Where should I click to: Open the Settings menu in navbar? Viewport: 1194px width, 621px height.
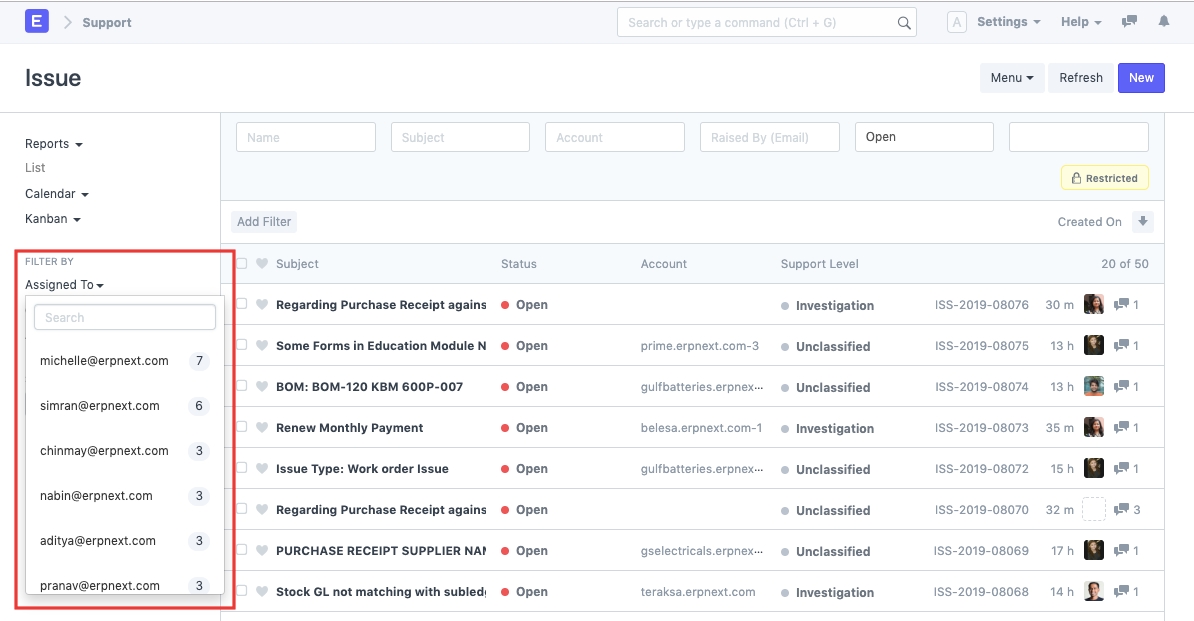pyautogui.click(x=1007, y=22)
